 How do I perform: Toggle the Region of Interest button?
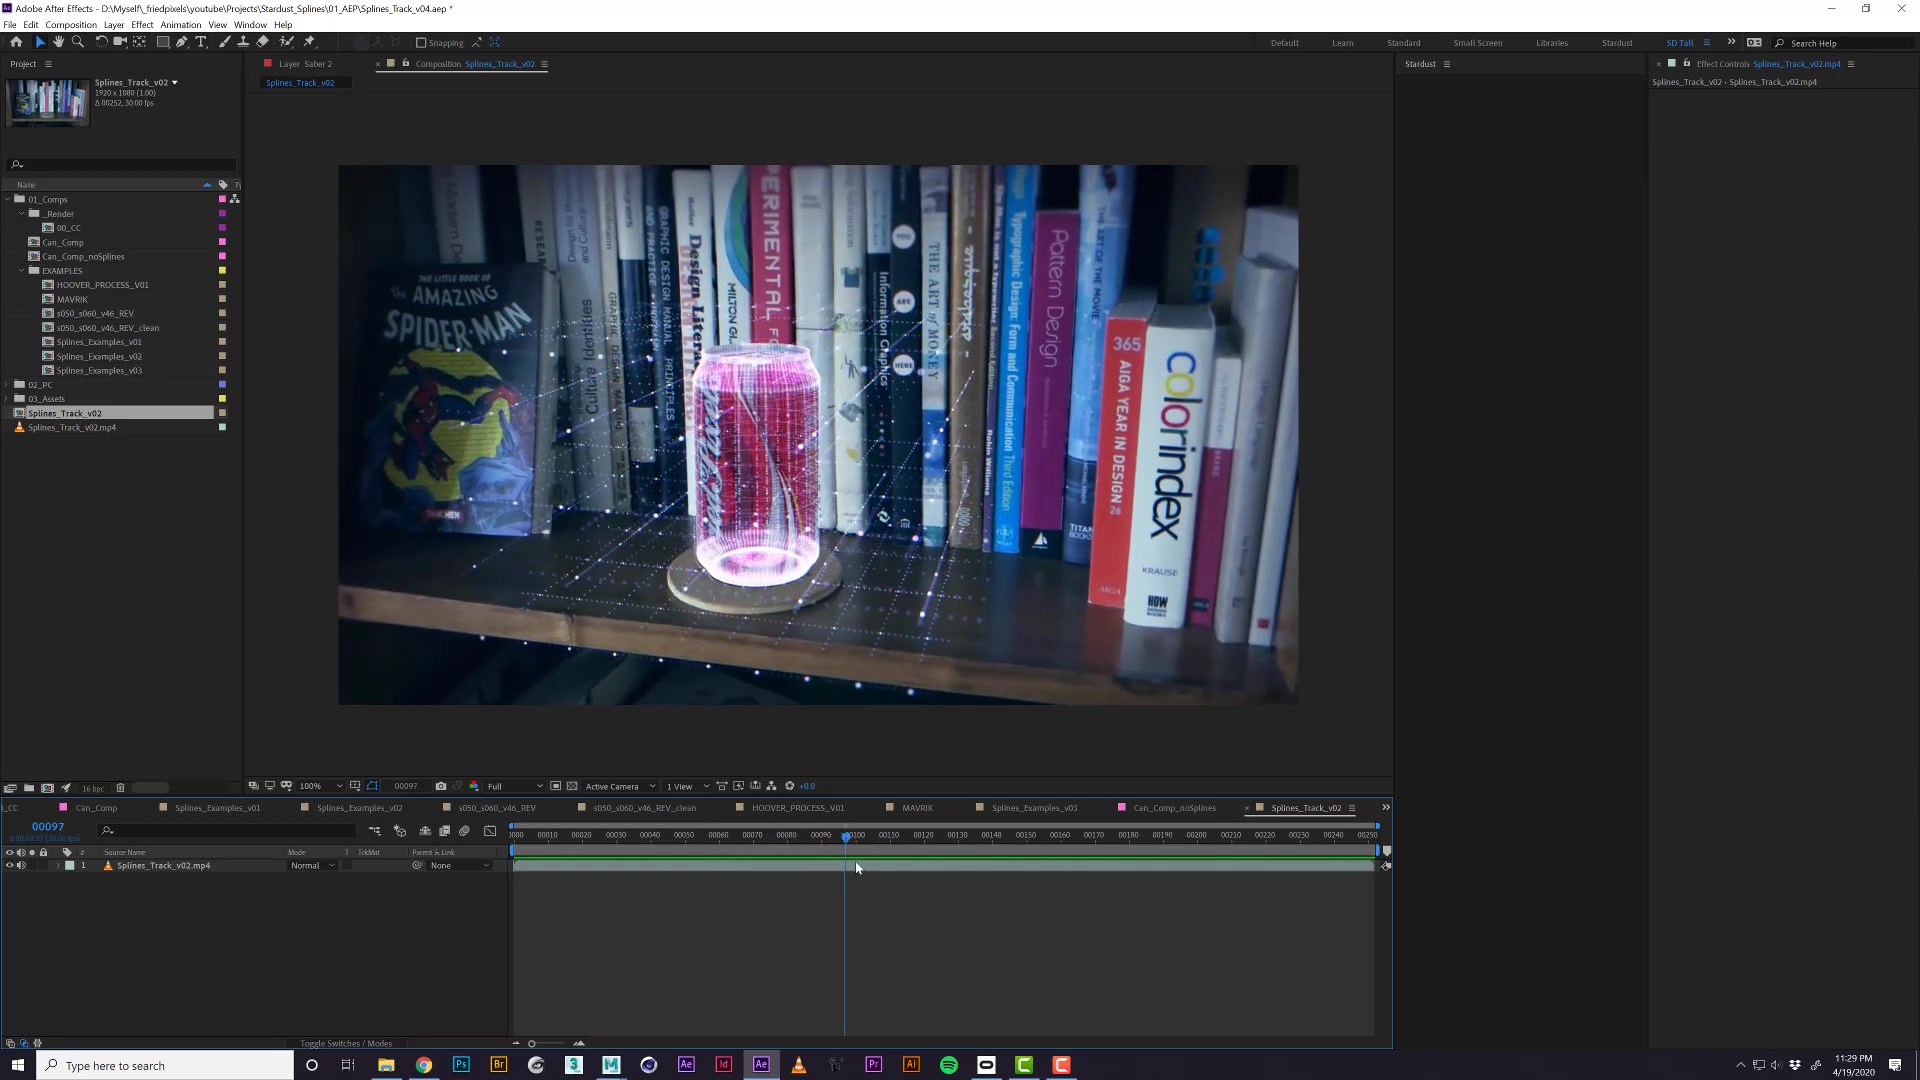tap(556, 786)
